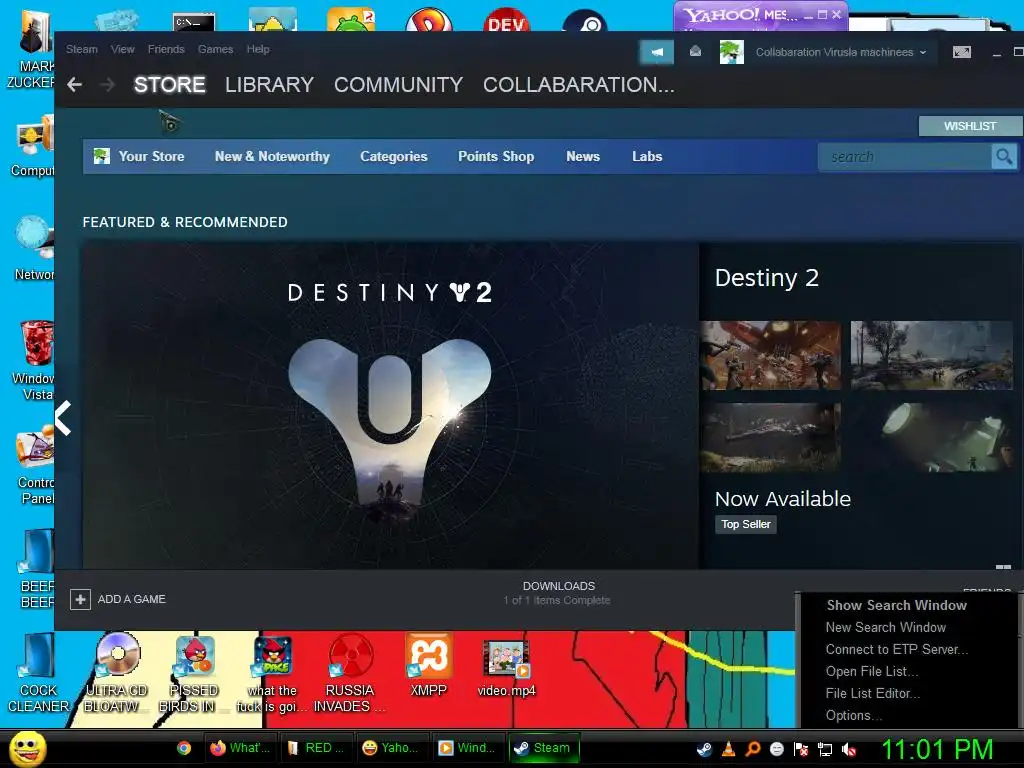Select Options... in the context menu
The width and height of the screenshot is (1024, 768).
[x=854, y=716]
